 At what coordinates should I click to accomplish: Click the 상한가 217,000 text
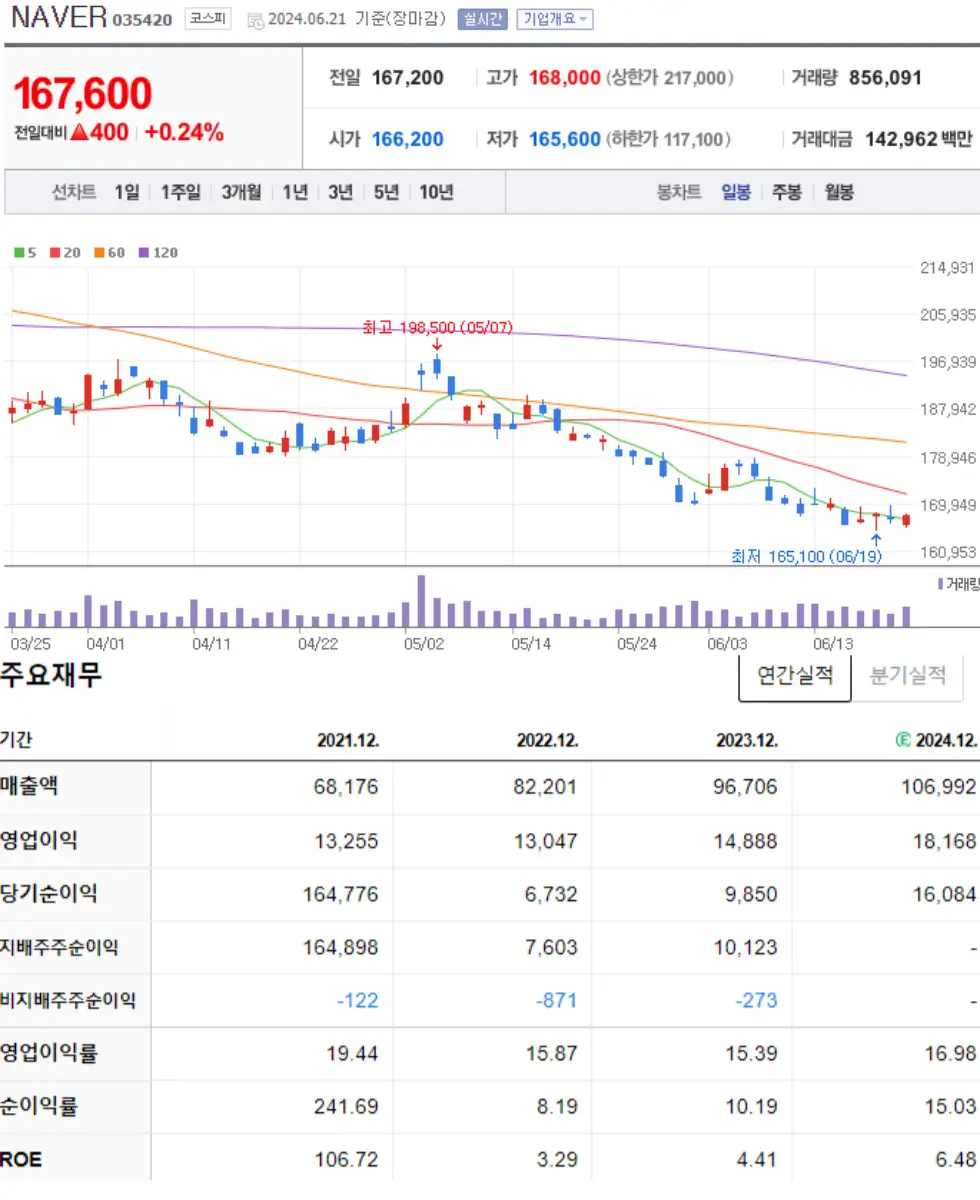[x=670, y=77]
